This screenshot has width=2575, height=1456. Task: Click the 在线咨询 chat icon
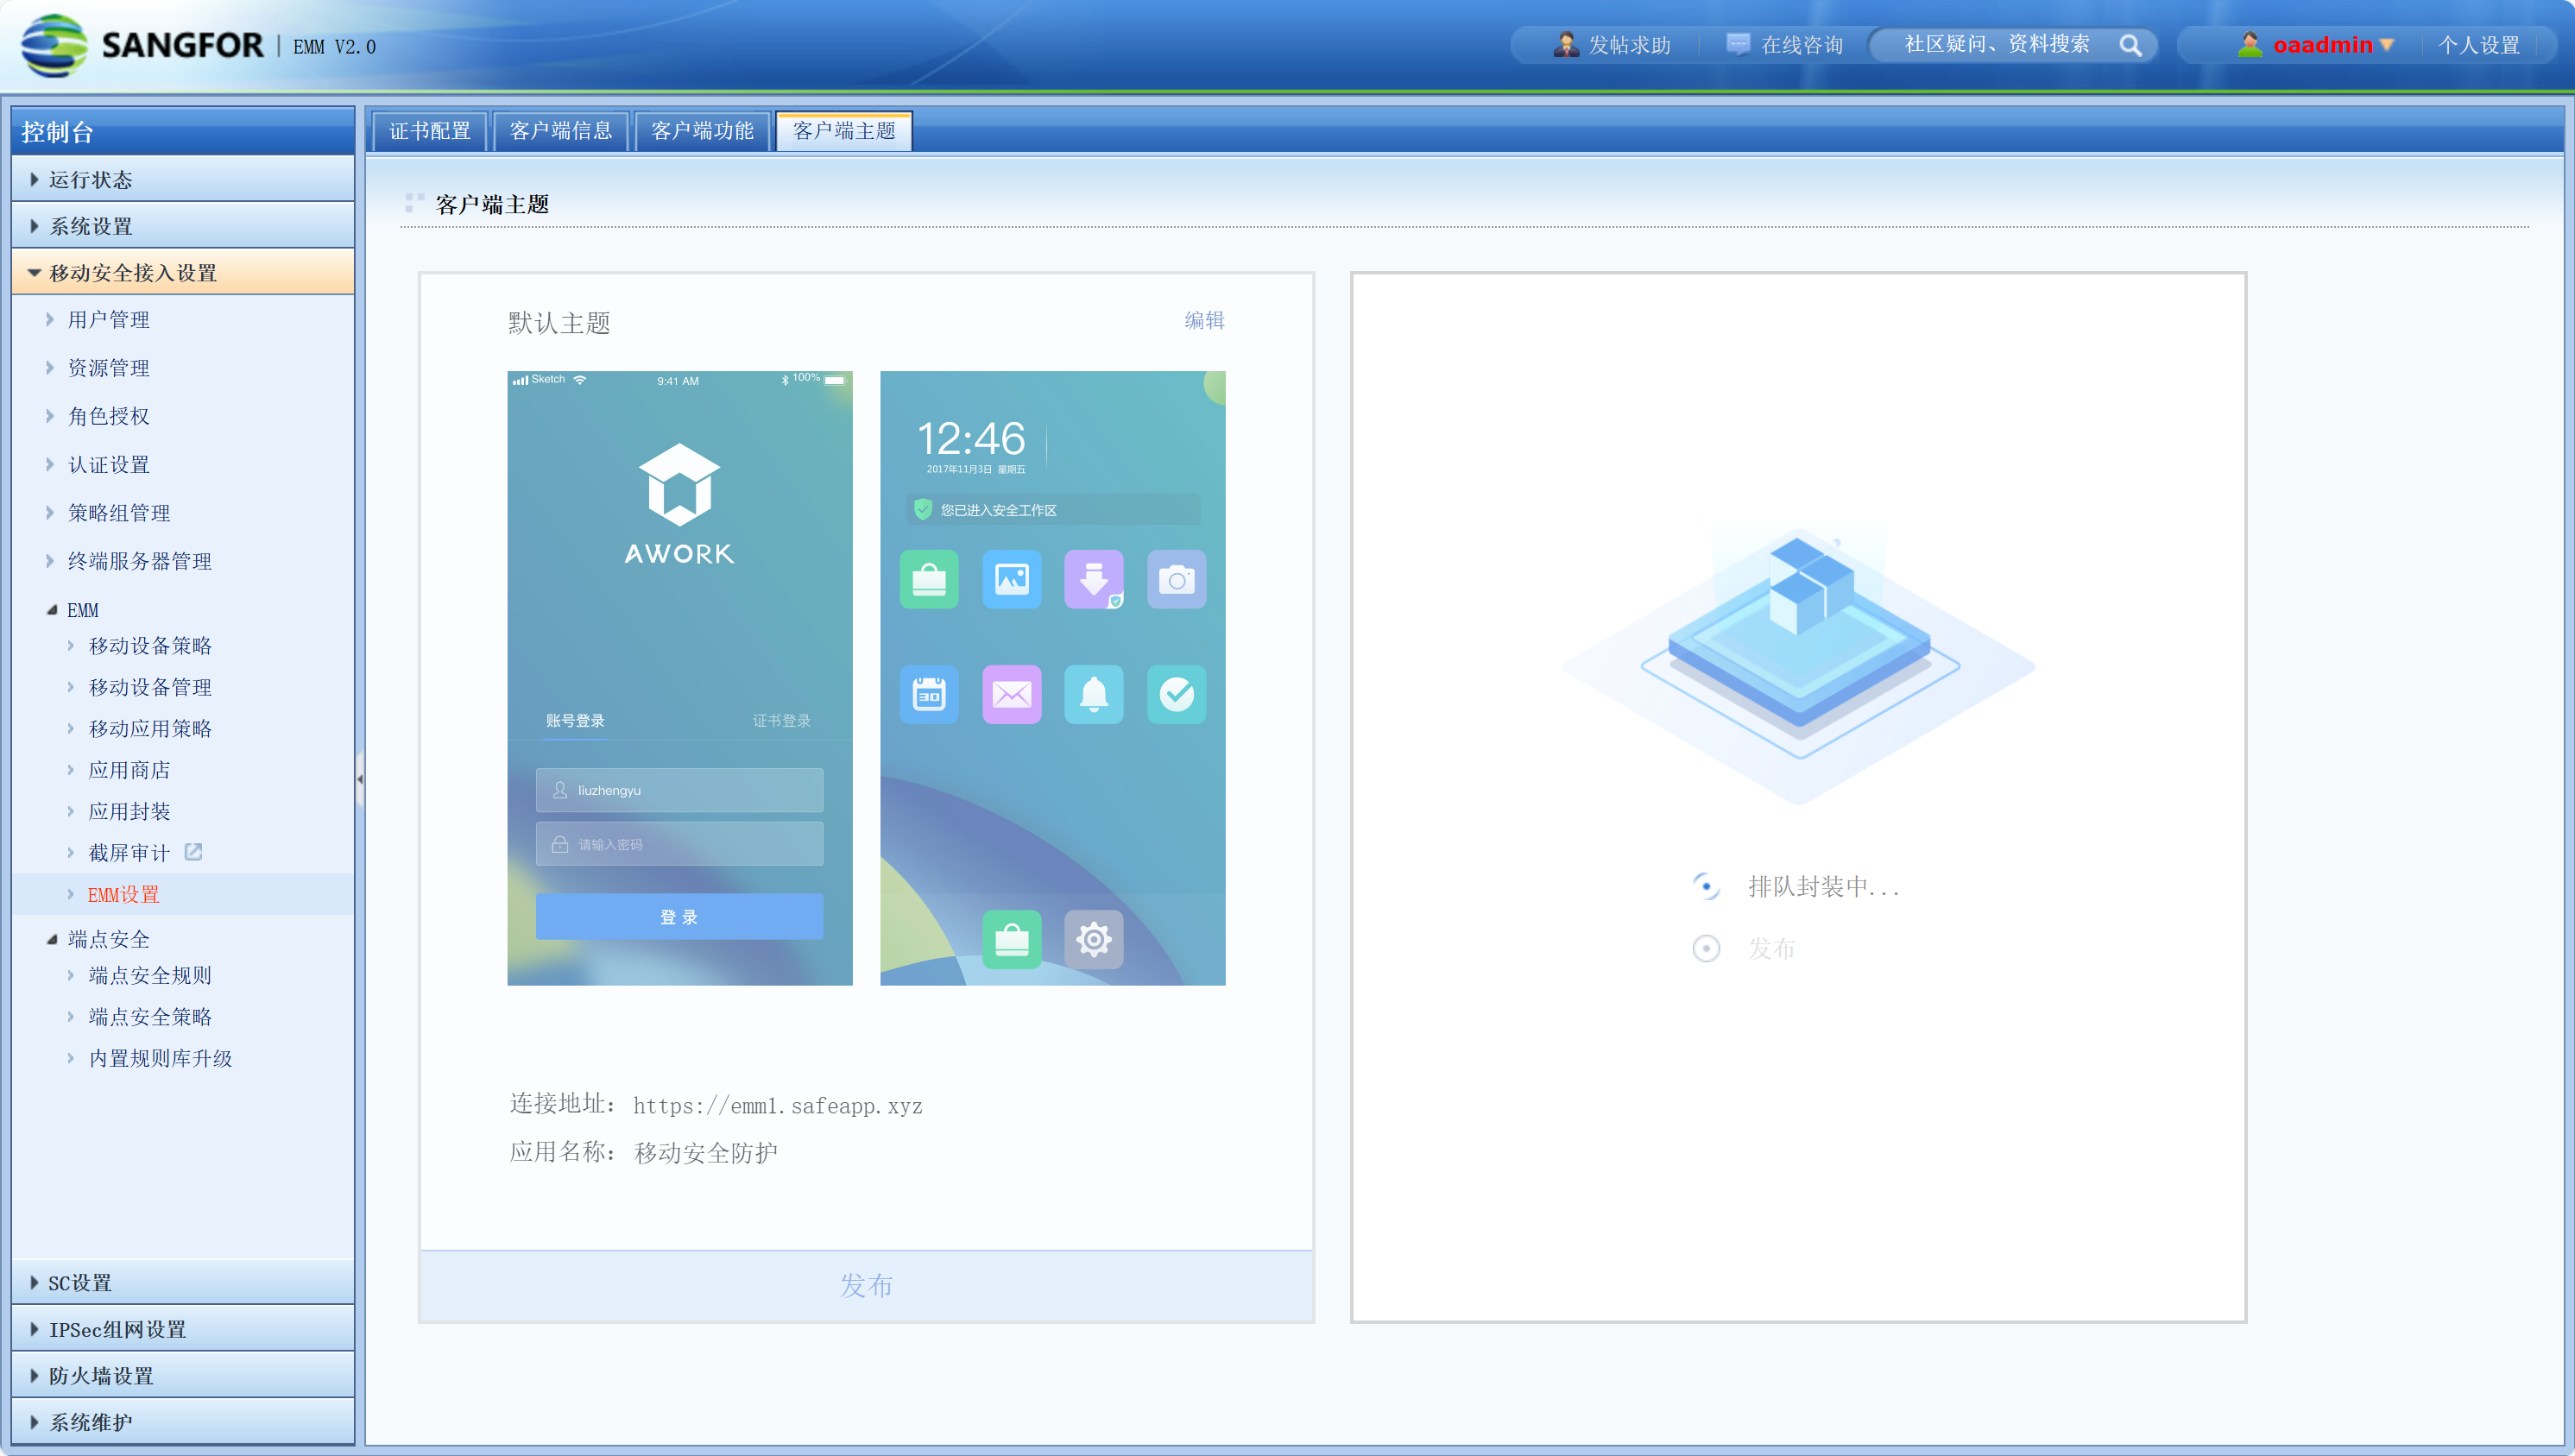click(1738, 45)
